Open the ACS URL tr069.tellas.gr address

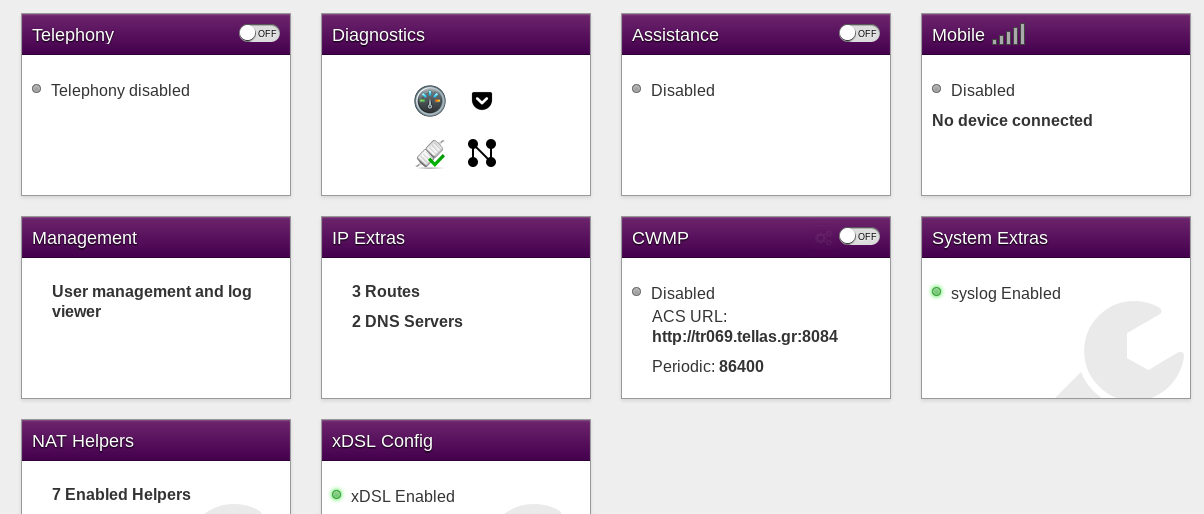[745, 337]
